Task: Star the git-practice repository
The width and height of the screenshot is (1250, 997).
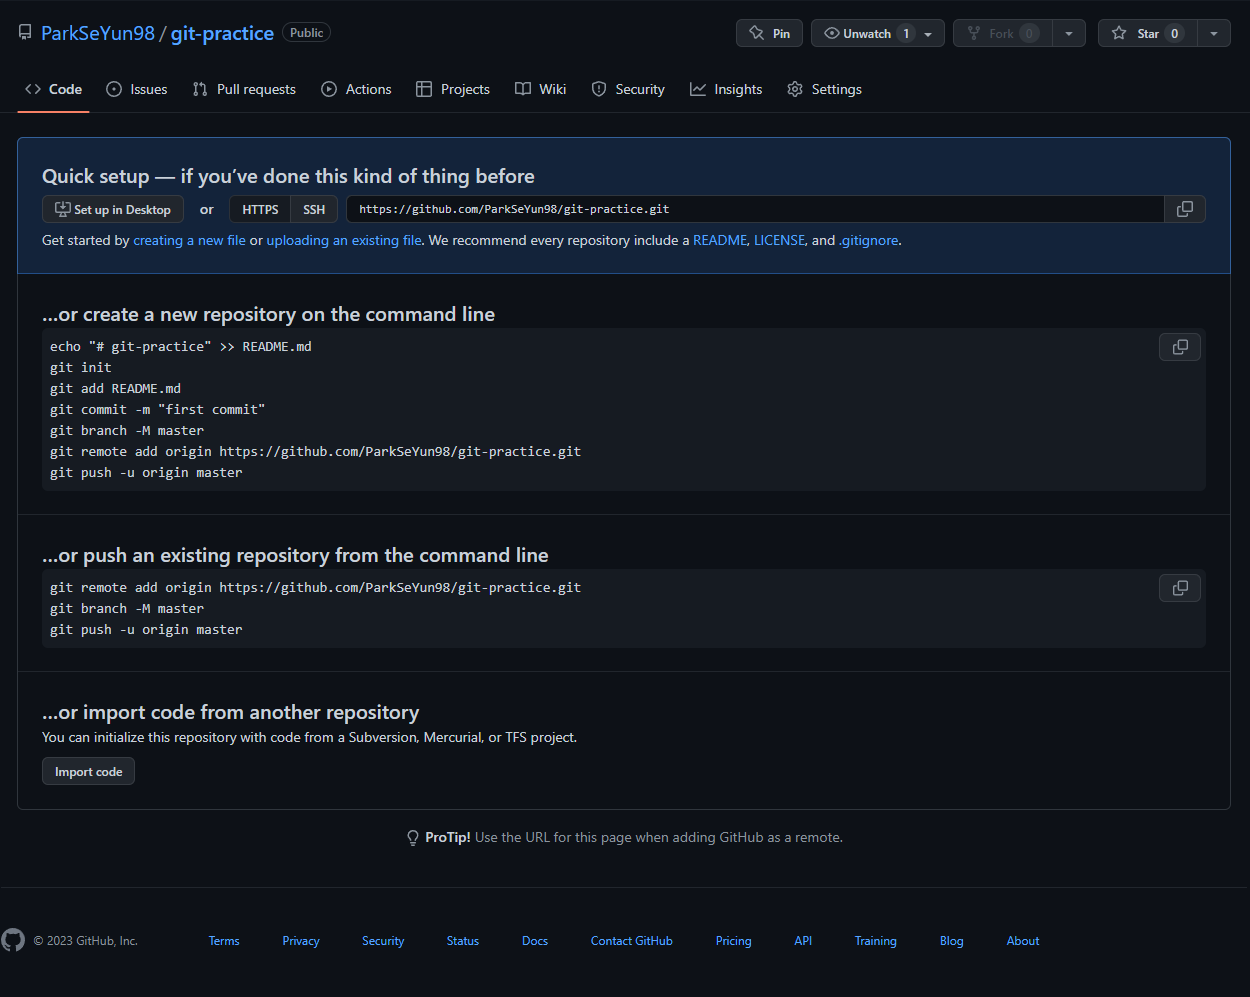Action: pyautogui.click(x=1147, y=33)
